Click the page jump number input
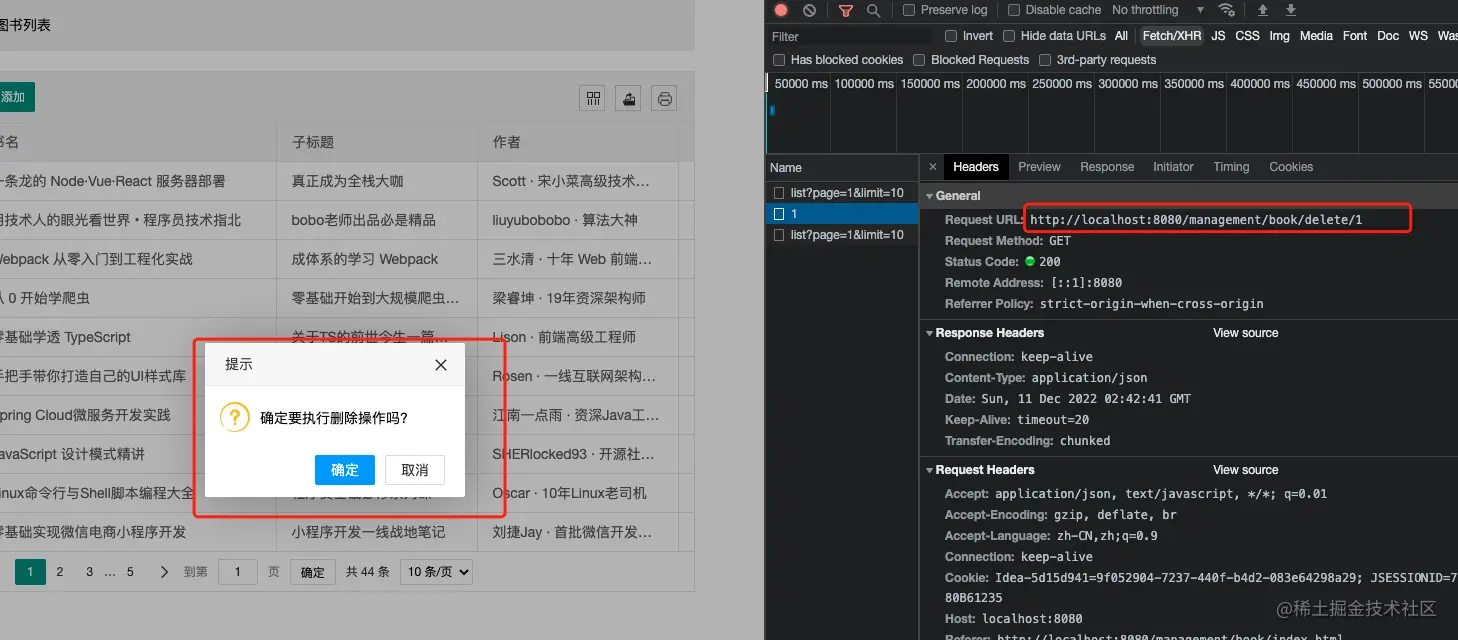Screen dimensions: 1458x640 pos(237,572)
